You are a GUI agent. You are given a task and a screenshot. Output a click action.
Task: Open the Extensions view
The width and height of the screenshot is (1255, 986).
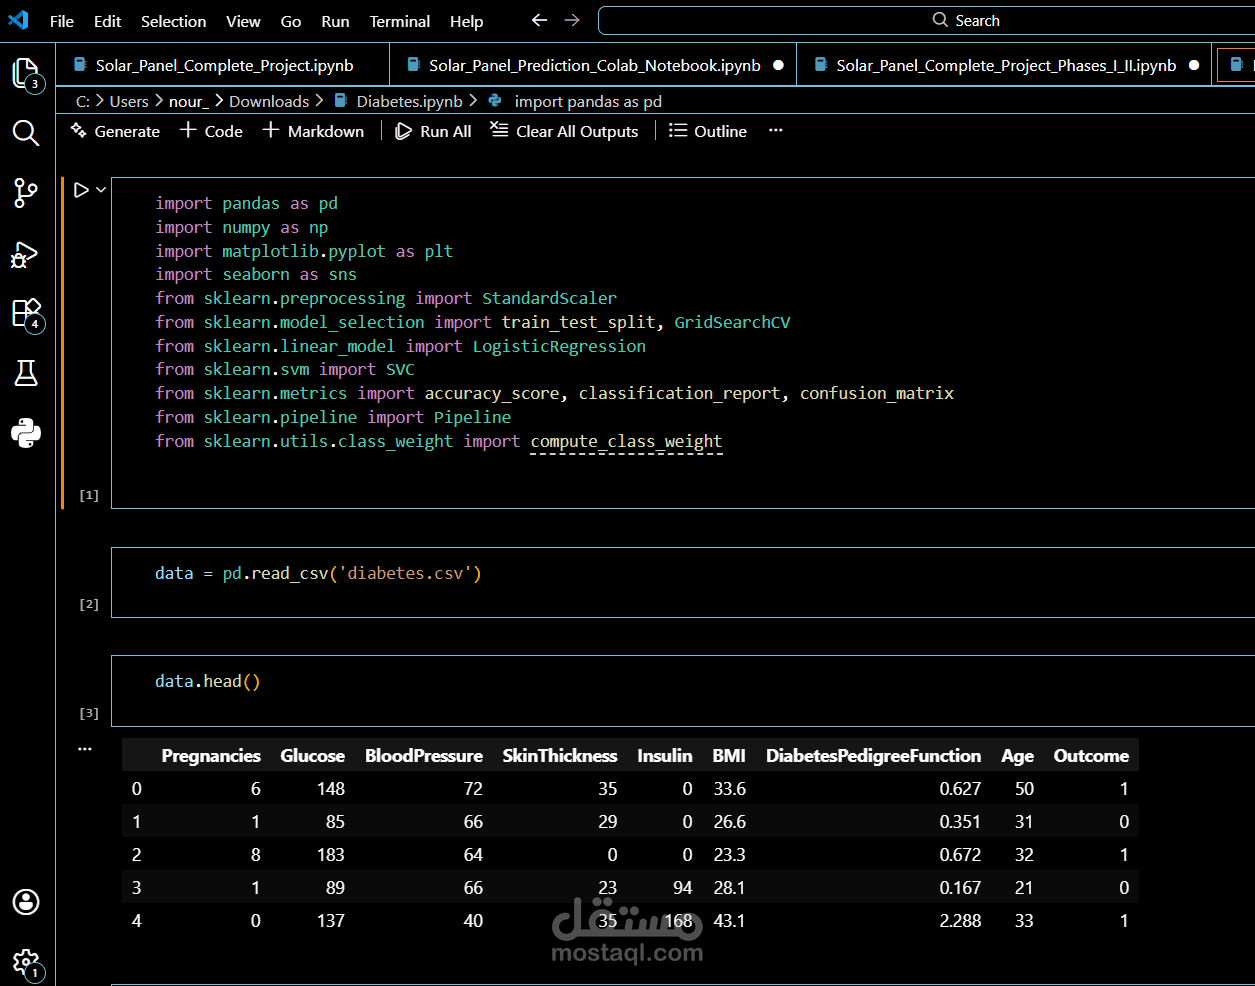click(x=25, y=313)
